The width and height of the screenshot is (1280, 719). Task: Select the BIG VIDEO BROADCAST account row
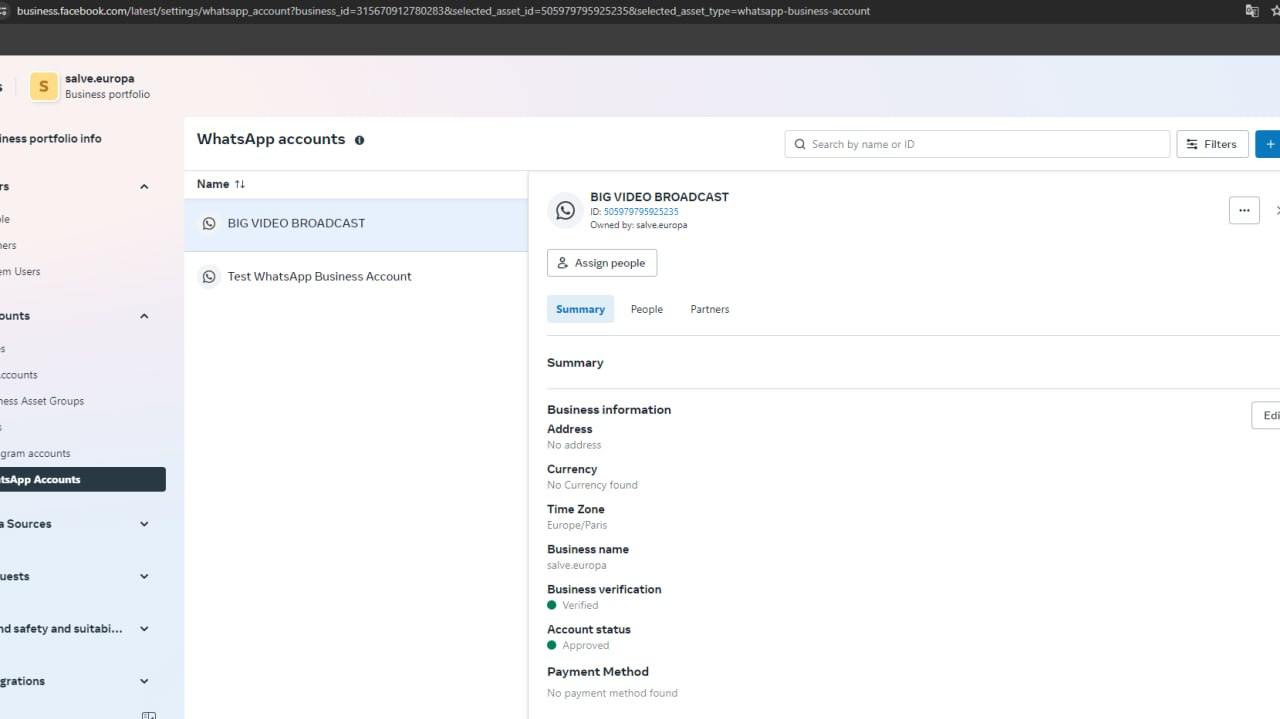356,224
